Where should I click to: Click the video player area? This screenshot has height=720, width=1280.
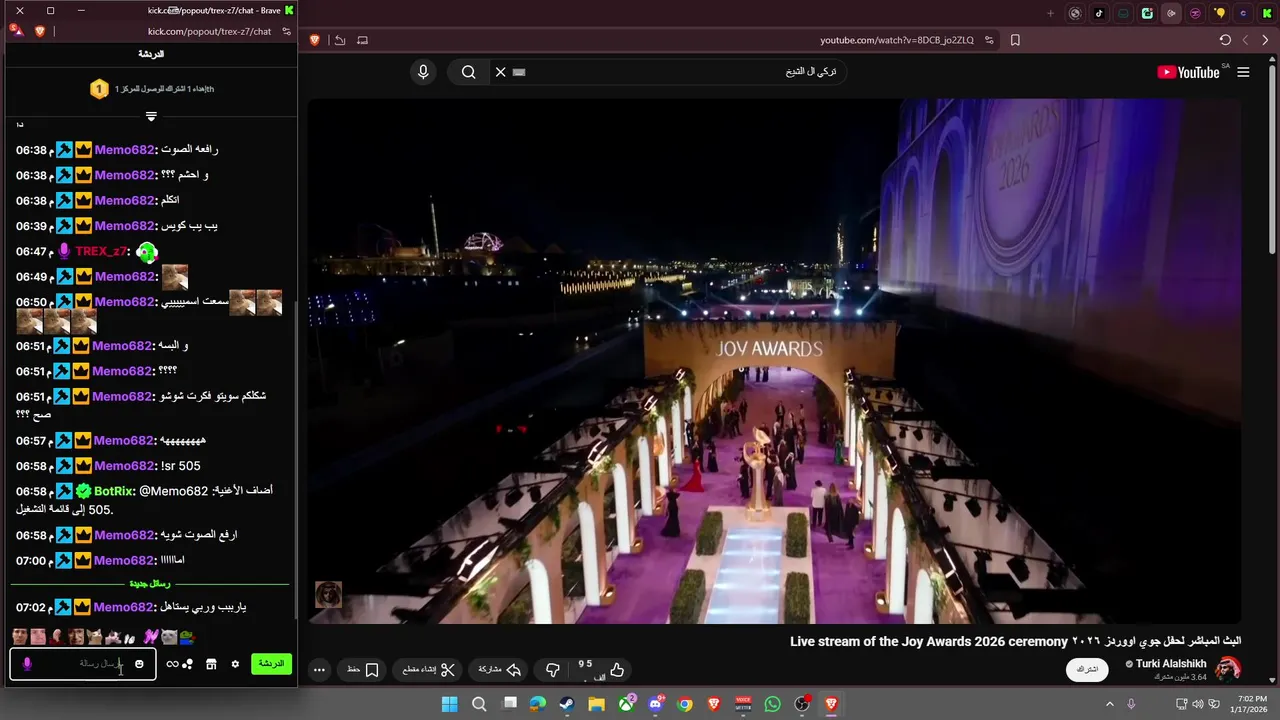(x=773, y=361)
